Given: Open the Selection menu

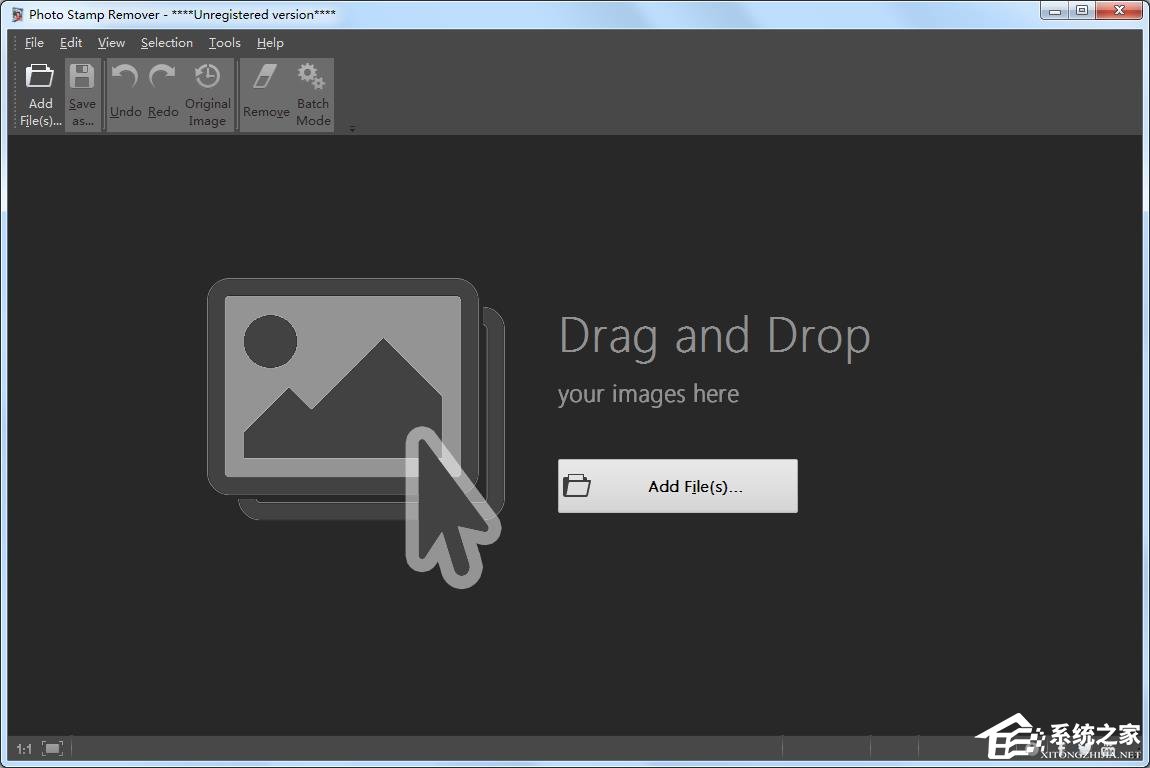Looking at the screenshot, I should [x=166, y=43].
